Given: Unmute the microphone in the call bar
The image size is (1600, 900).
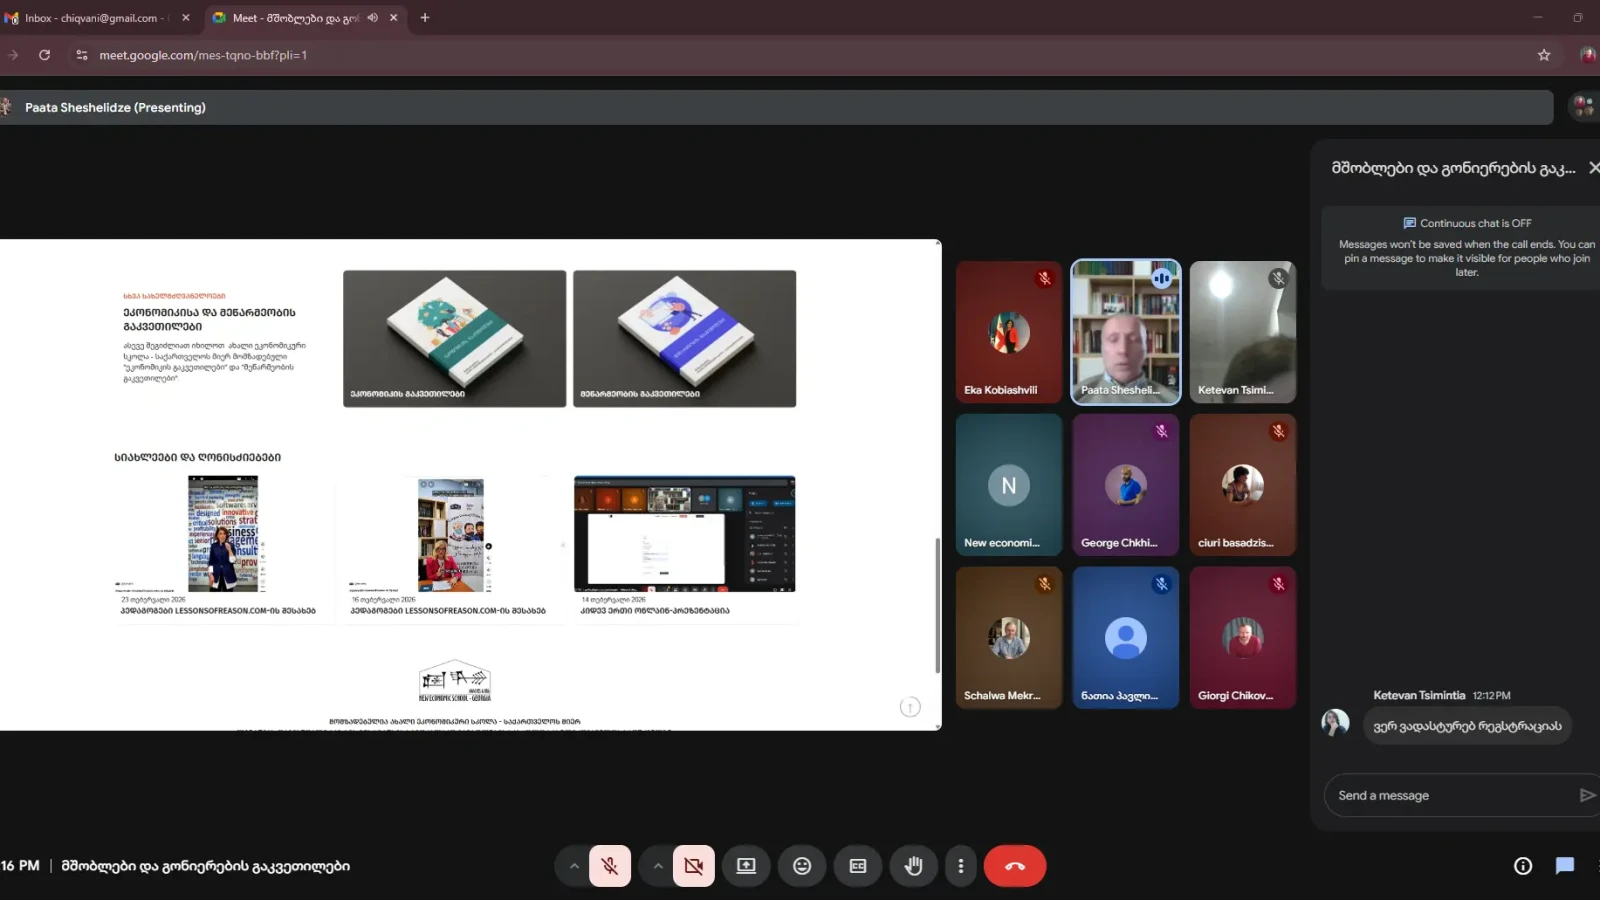Looking at the screenshot, I should click(610, 866).
